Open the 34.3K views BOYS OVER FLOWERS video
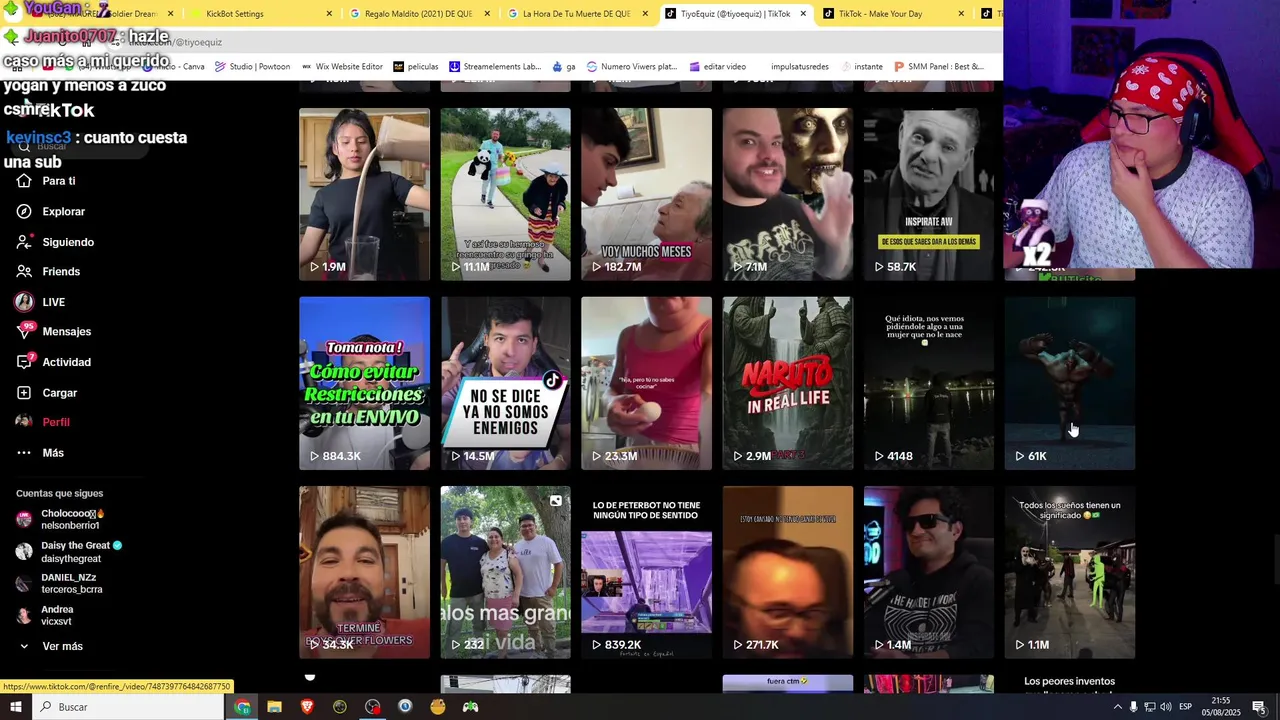1280x720 pixels. [364, 572]
